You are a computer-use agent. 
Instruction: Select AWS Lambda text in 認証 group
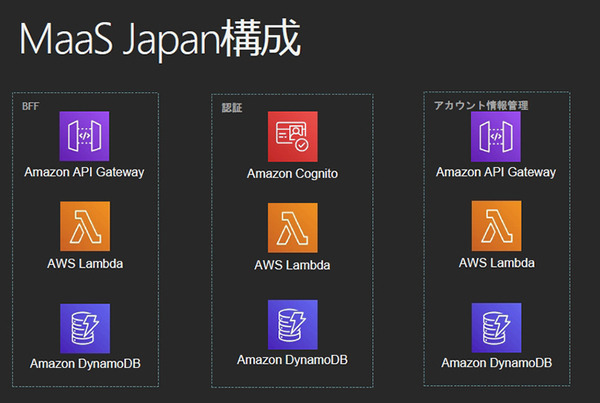click(292, 265)
